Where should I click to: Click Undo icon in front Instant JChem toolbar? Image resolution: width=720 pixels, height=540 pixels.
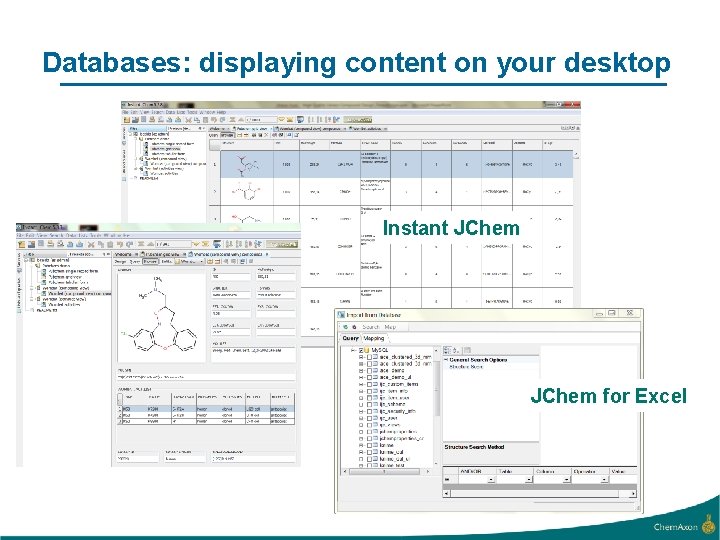tap(119, 244)
